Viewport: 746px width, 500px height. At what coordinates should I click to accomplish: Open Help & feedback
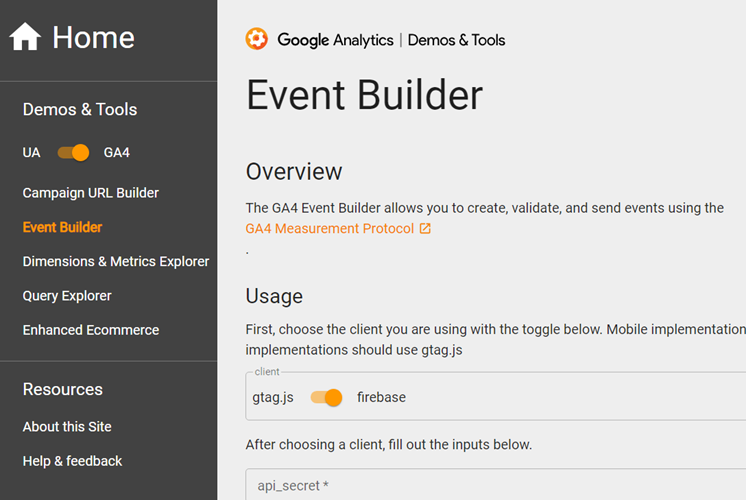click(x=72, y=461)
